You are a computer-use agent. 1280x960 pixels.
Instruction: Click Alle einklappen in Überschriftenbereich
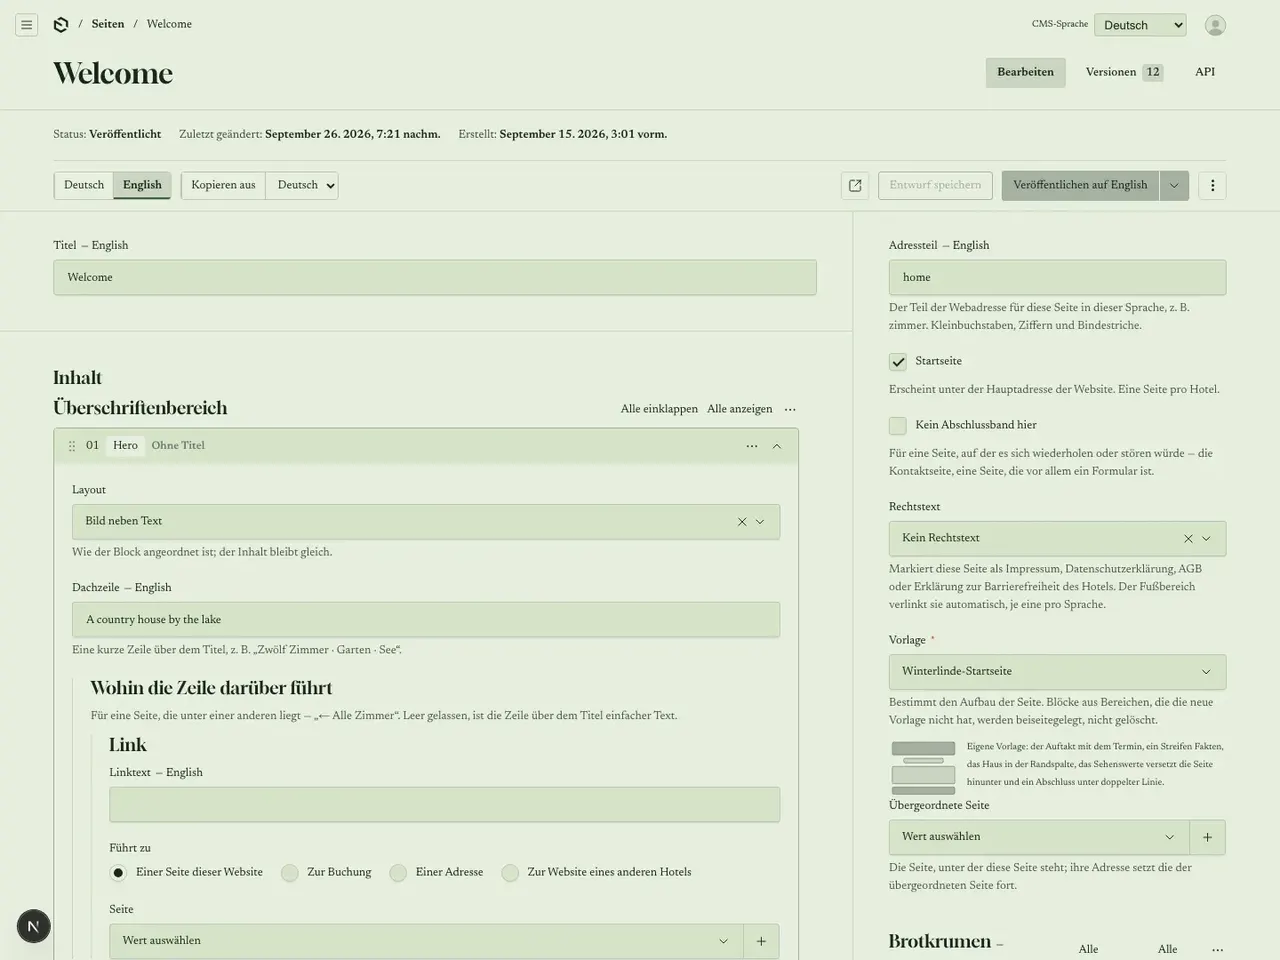[659, 409]
